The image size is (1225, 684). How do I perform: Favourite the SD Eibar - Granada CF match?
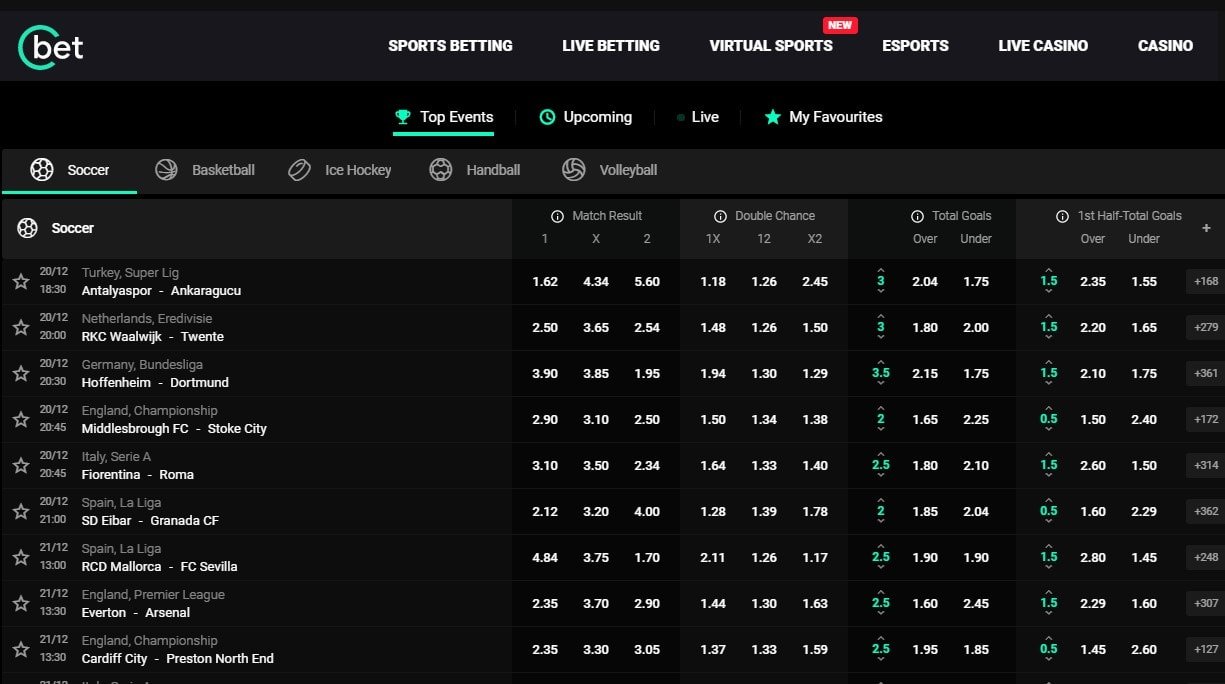(21, 512)
